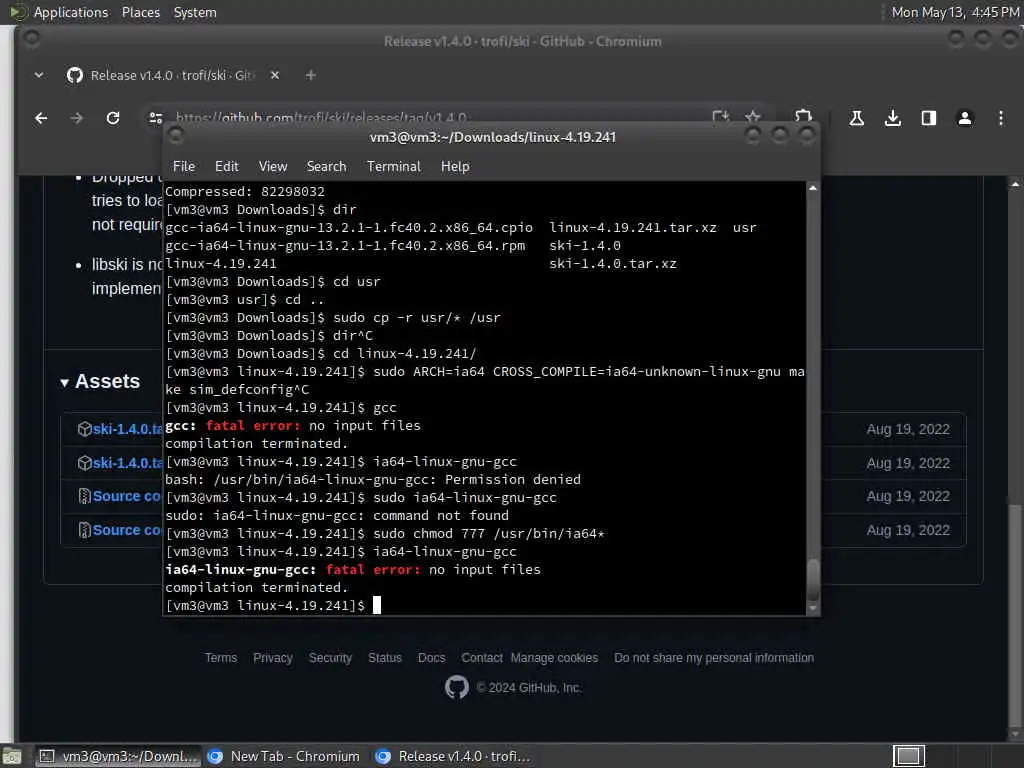Close the Release v1.4.0 browser tab

275,75
